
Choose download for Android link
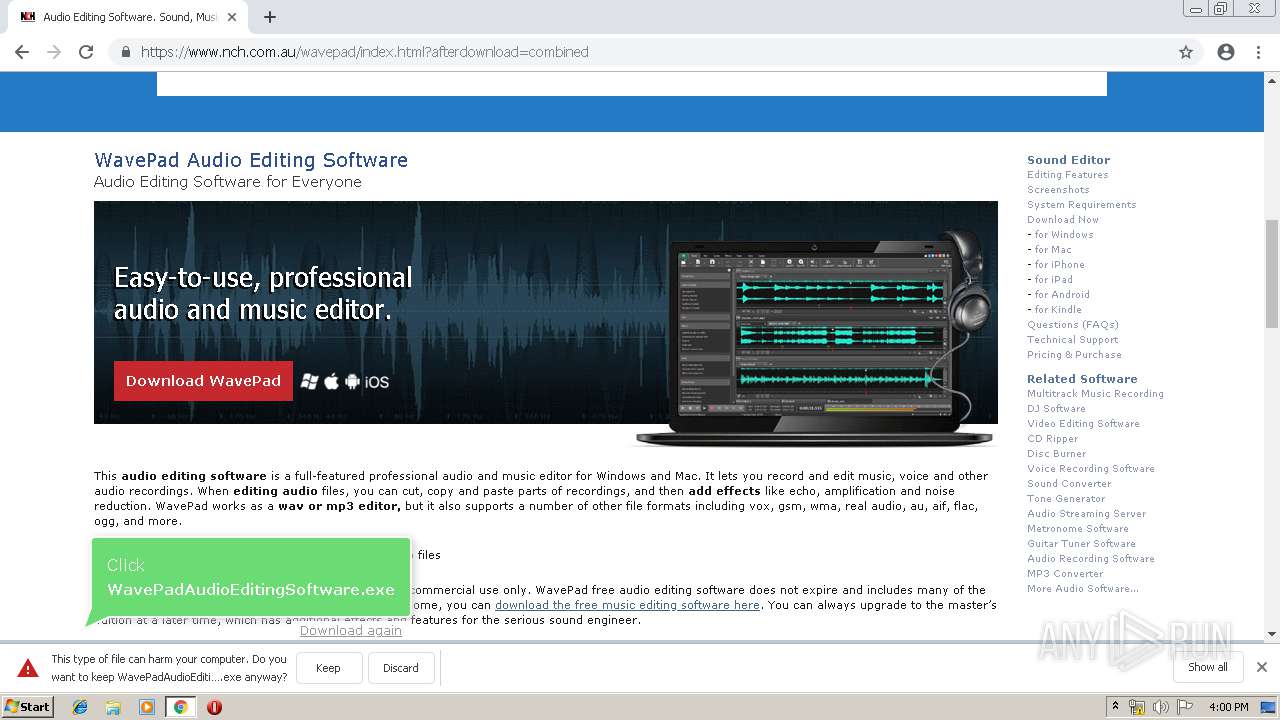point(1062,295)
